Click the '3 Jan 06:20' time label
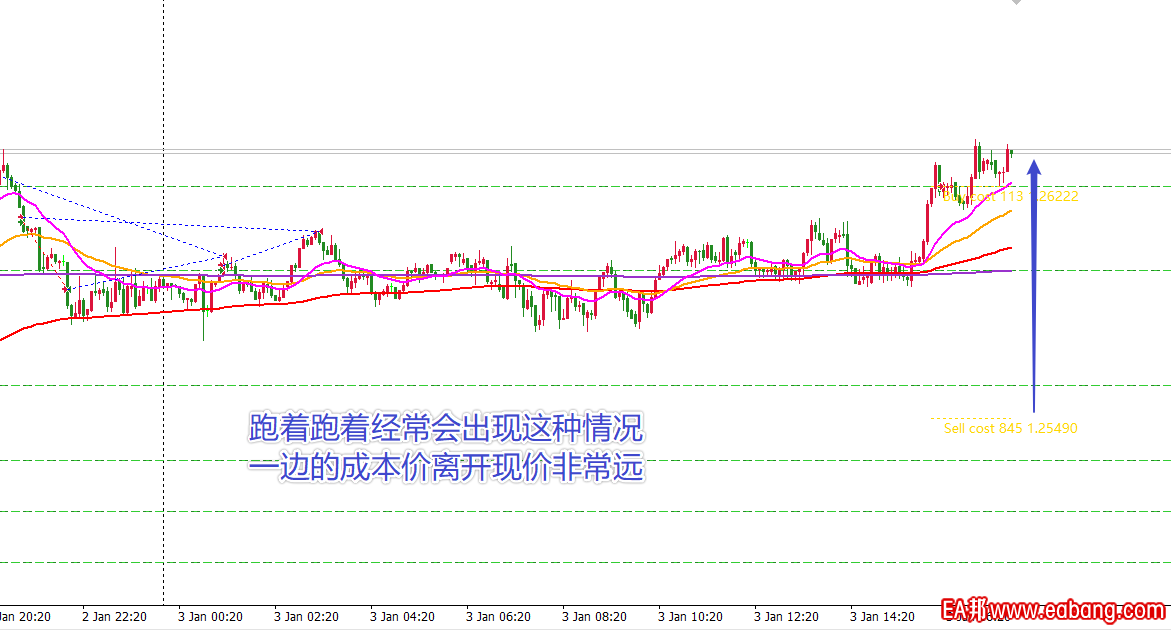Screen dimensions: 1171x630 (x=498, y=617)
